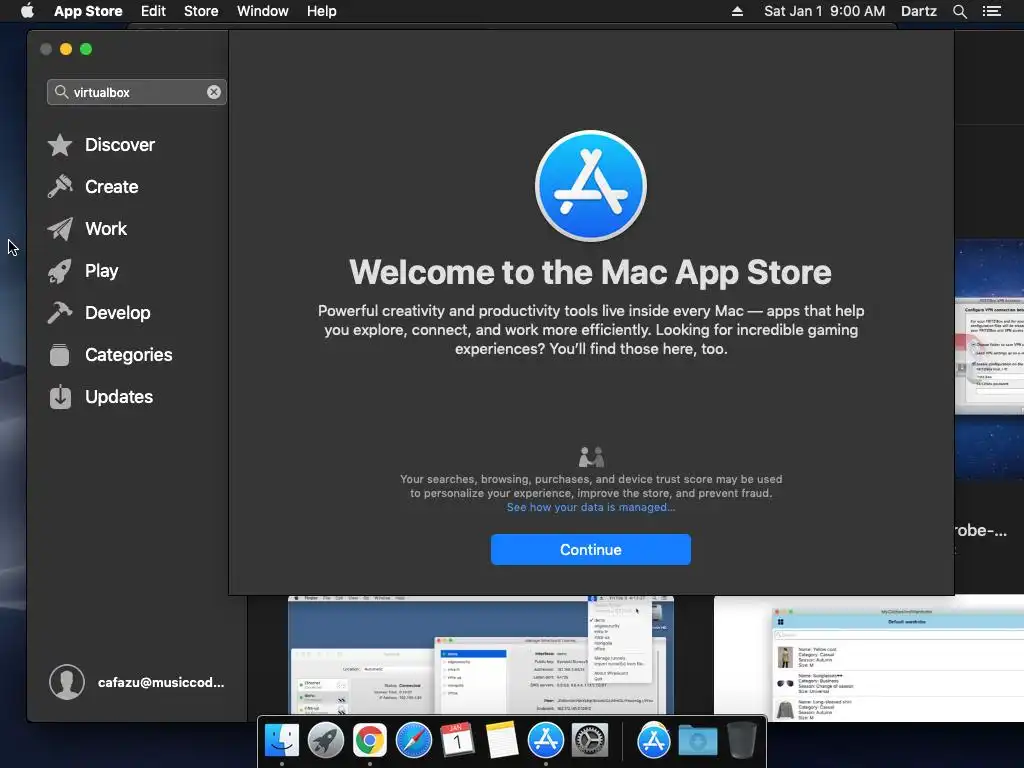Click the privacy handshake icon
Image resolution: width=1024 pixels, height=768 pixels.
tap(591, 456)
